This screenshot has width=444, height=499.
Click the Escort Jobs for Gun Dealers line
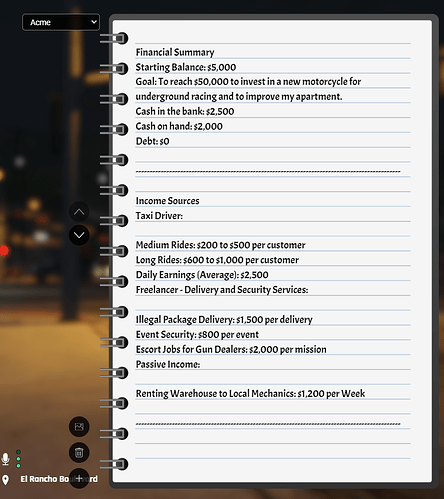(x=231, y=349)
